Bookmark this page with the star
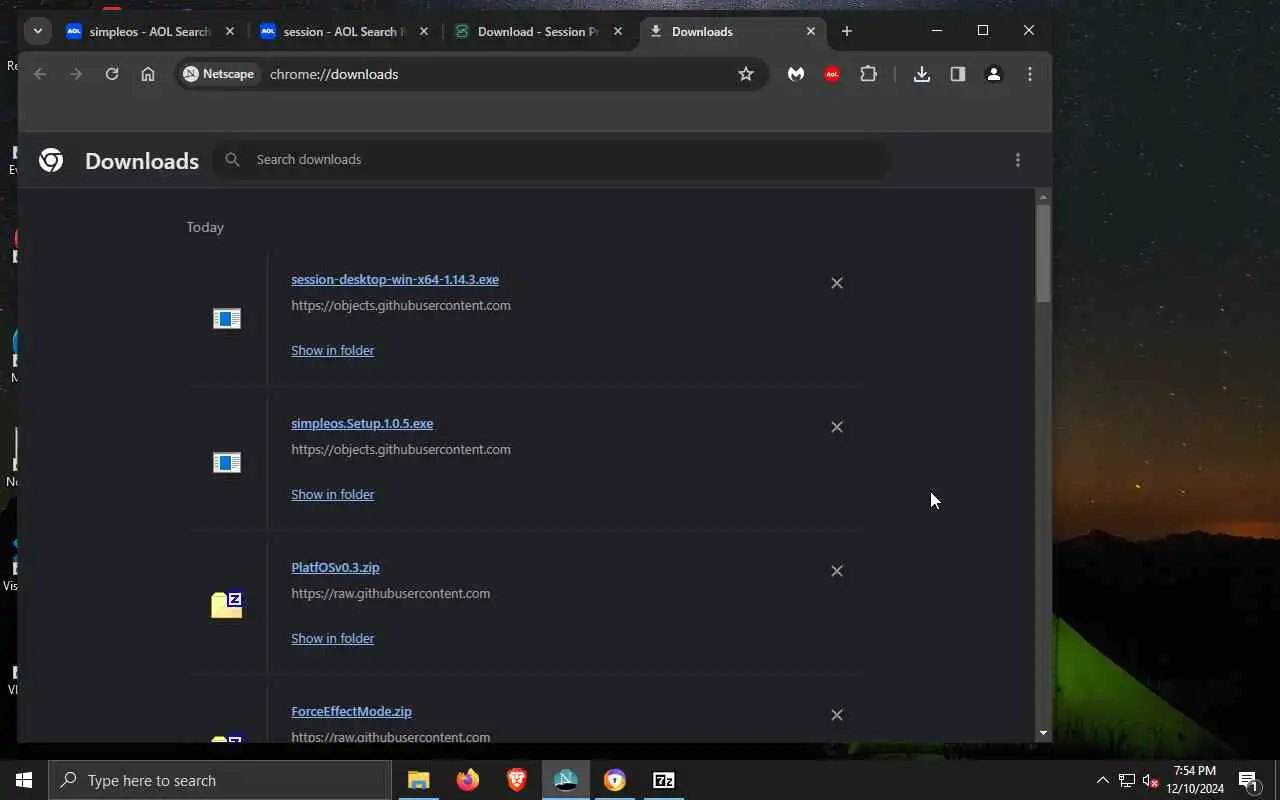This screenshot has width=1280, height=800. [746, 74]
